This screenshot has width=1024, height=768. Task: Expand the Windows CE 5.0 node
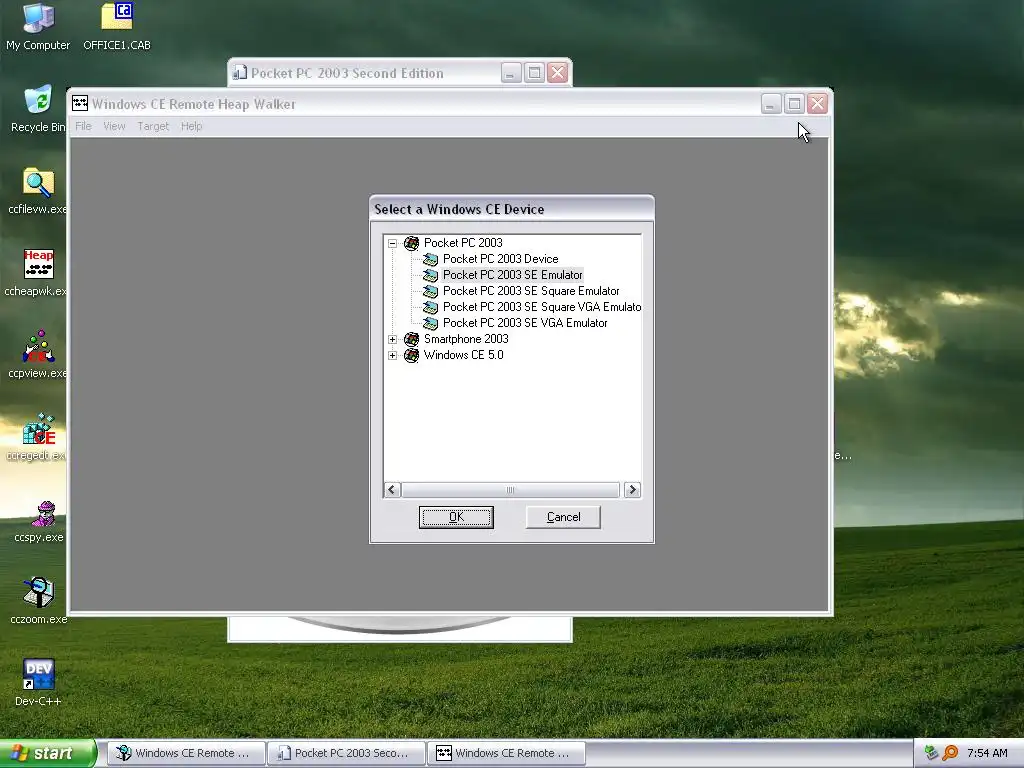coord(392,356)
